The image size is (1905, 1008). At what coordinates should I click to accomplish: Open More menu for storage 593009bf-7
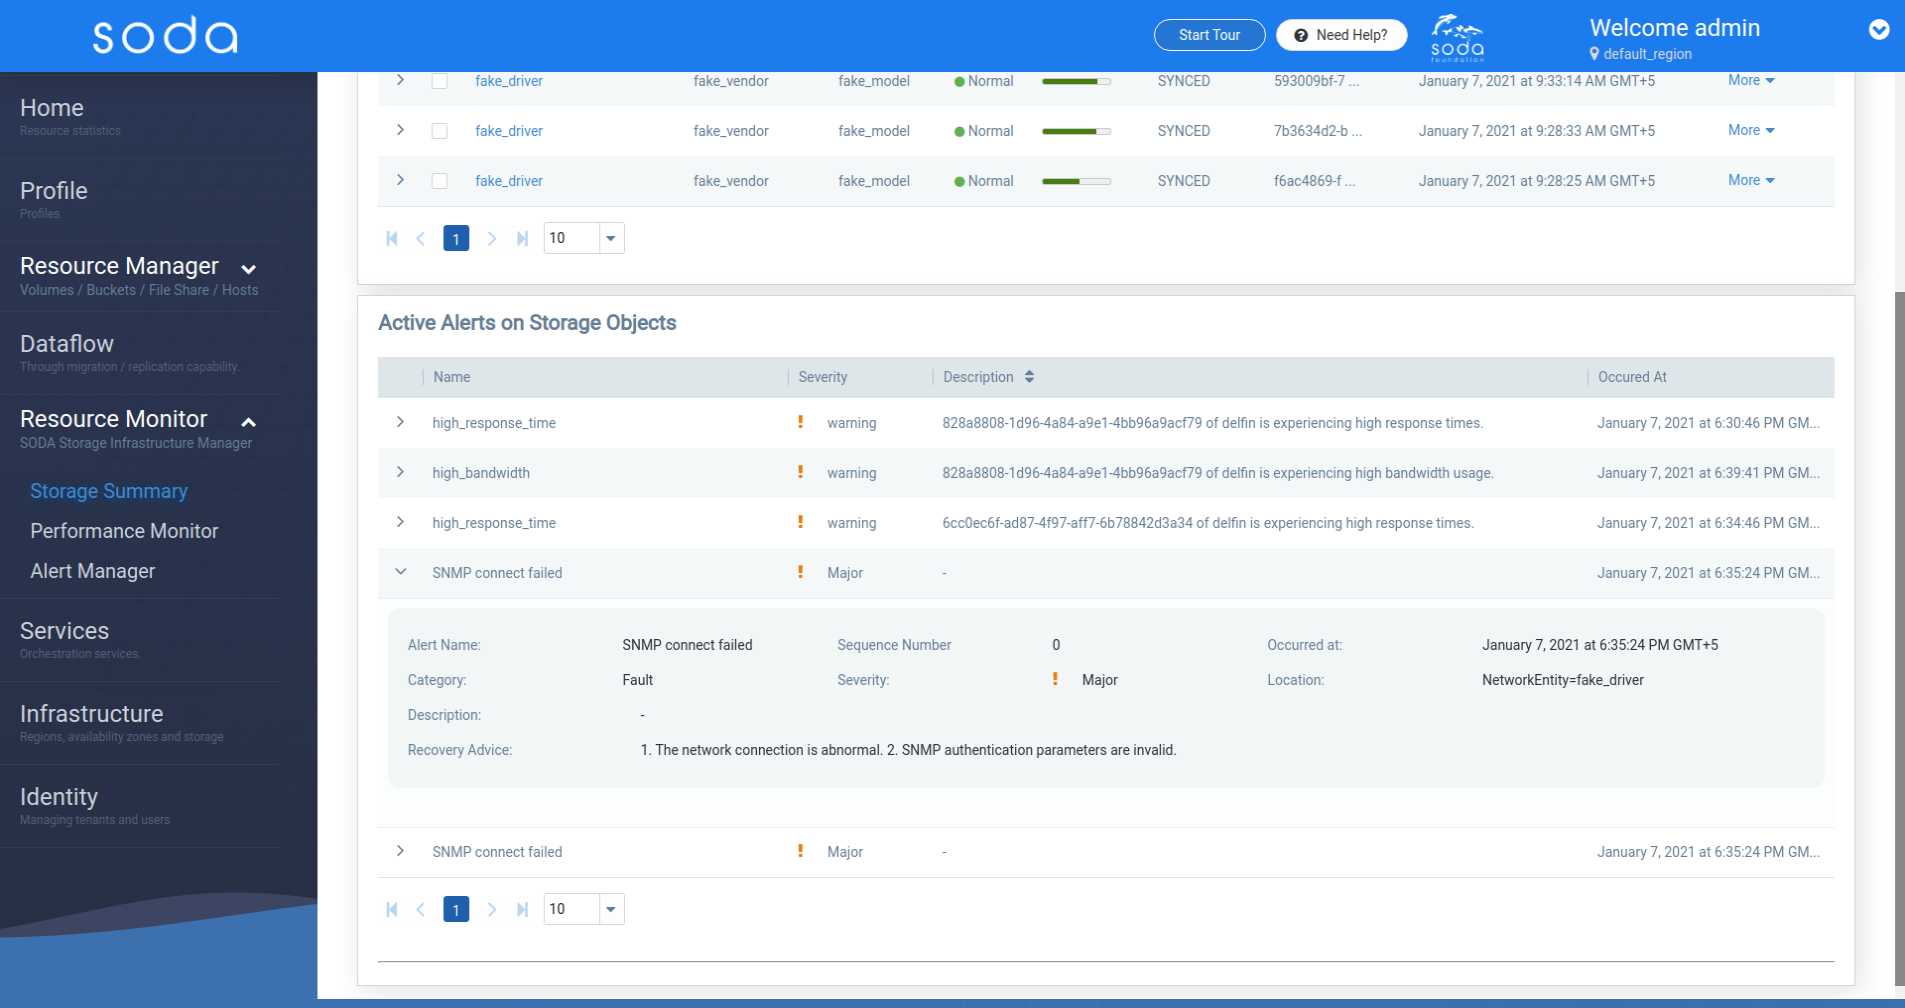click(x=1751, y=80)
